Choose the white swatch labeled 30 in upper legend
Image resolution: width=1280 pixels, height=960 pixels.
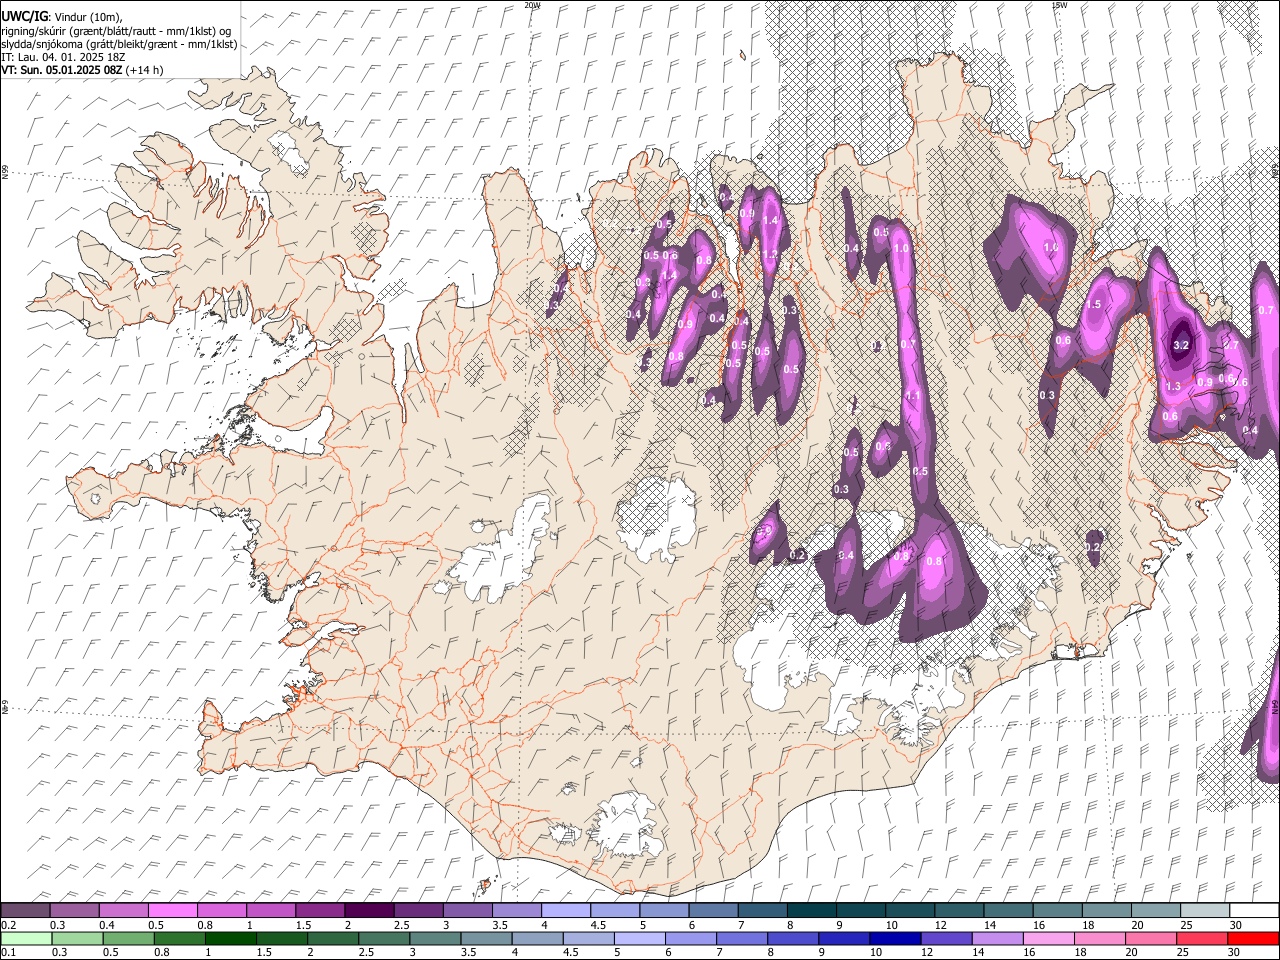[x=1253, y=910]
